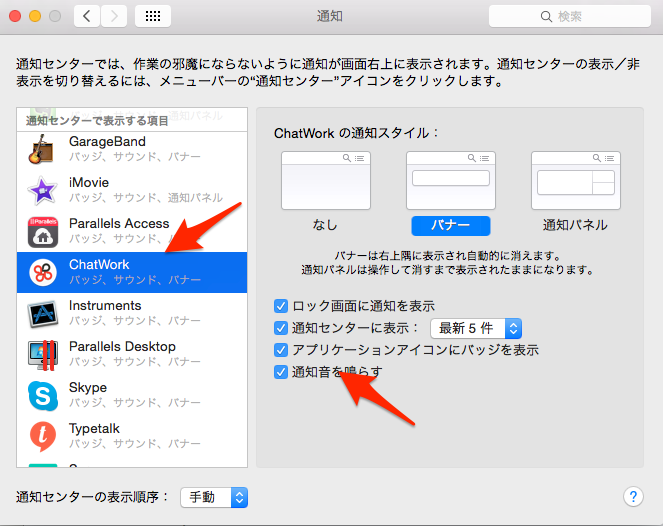This screenshot has height=526, width=663.
Task: Go back with the left chevron button
Action: (x=87, y=16)
